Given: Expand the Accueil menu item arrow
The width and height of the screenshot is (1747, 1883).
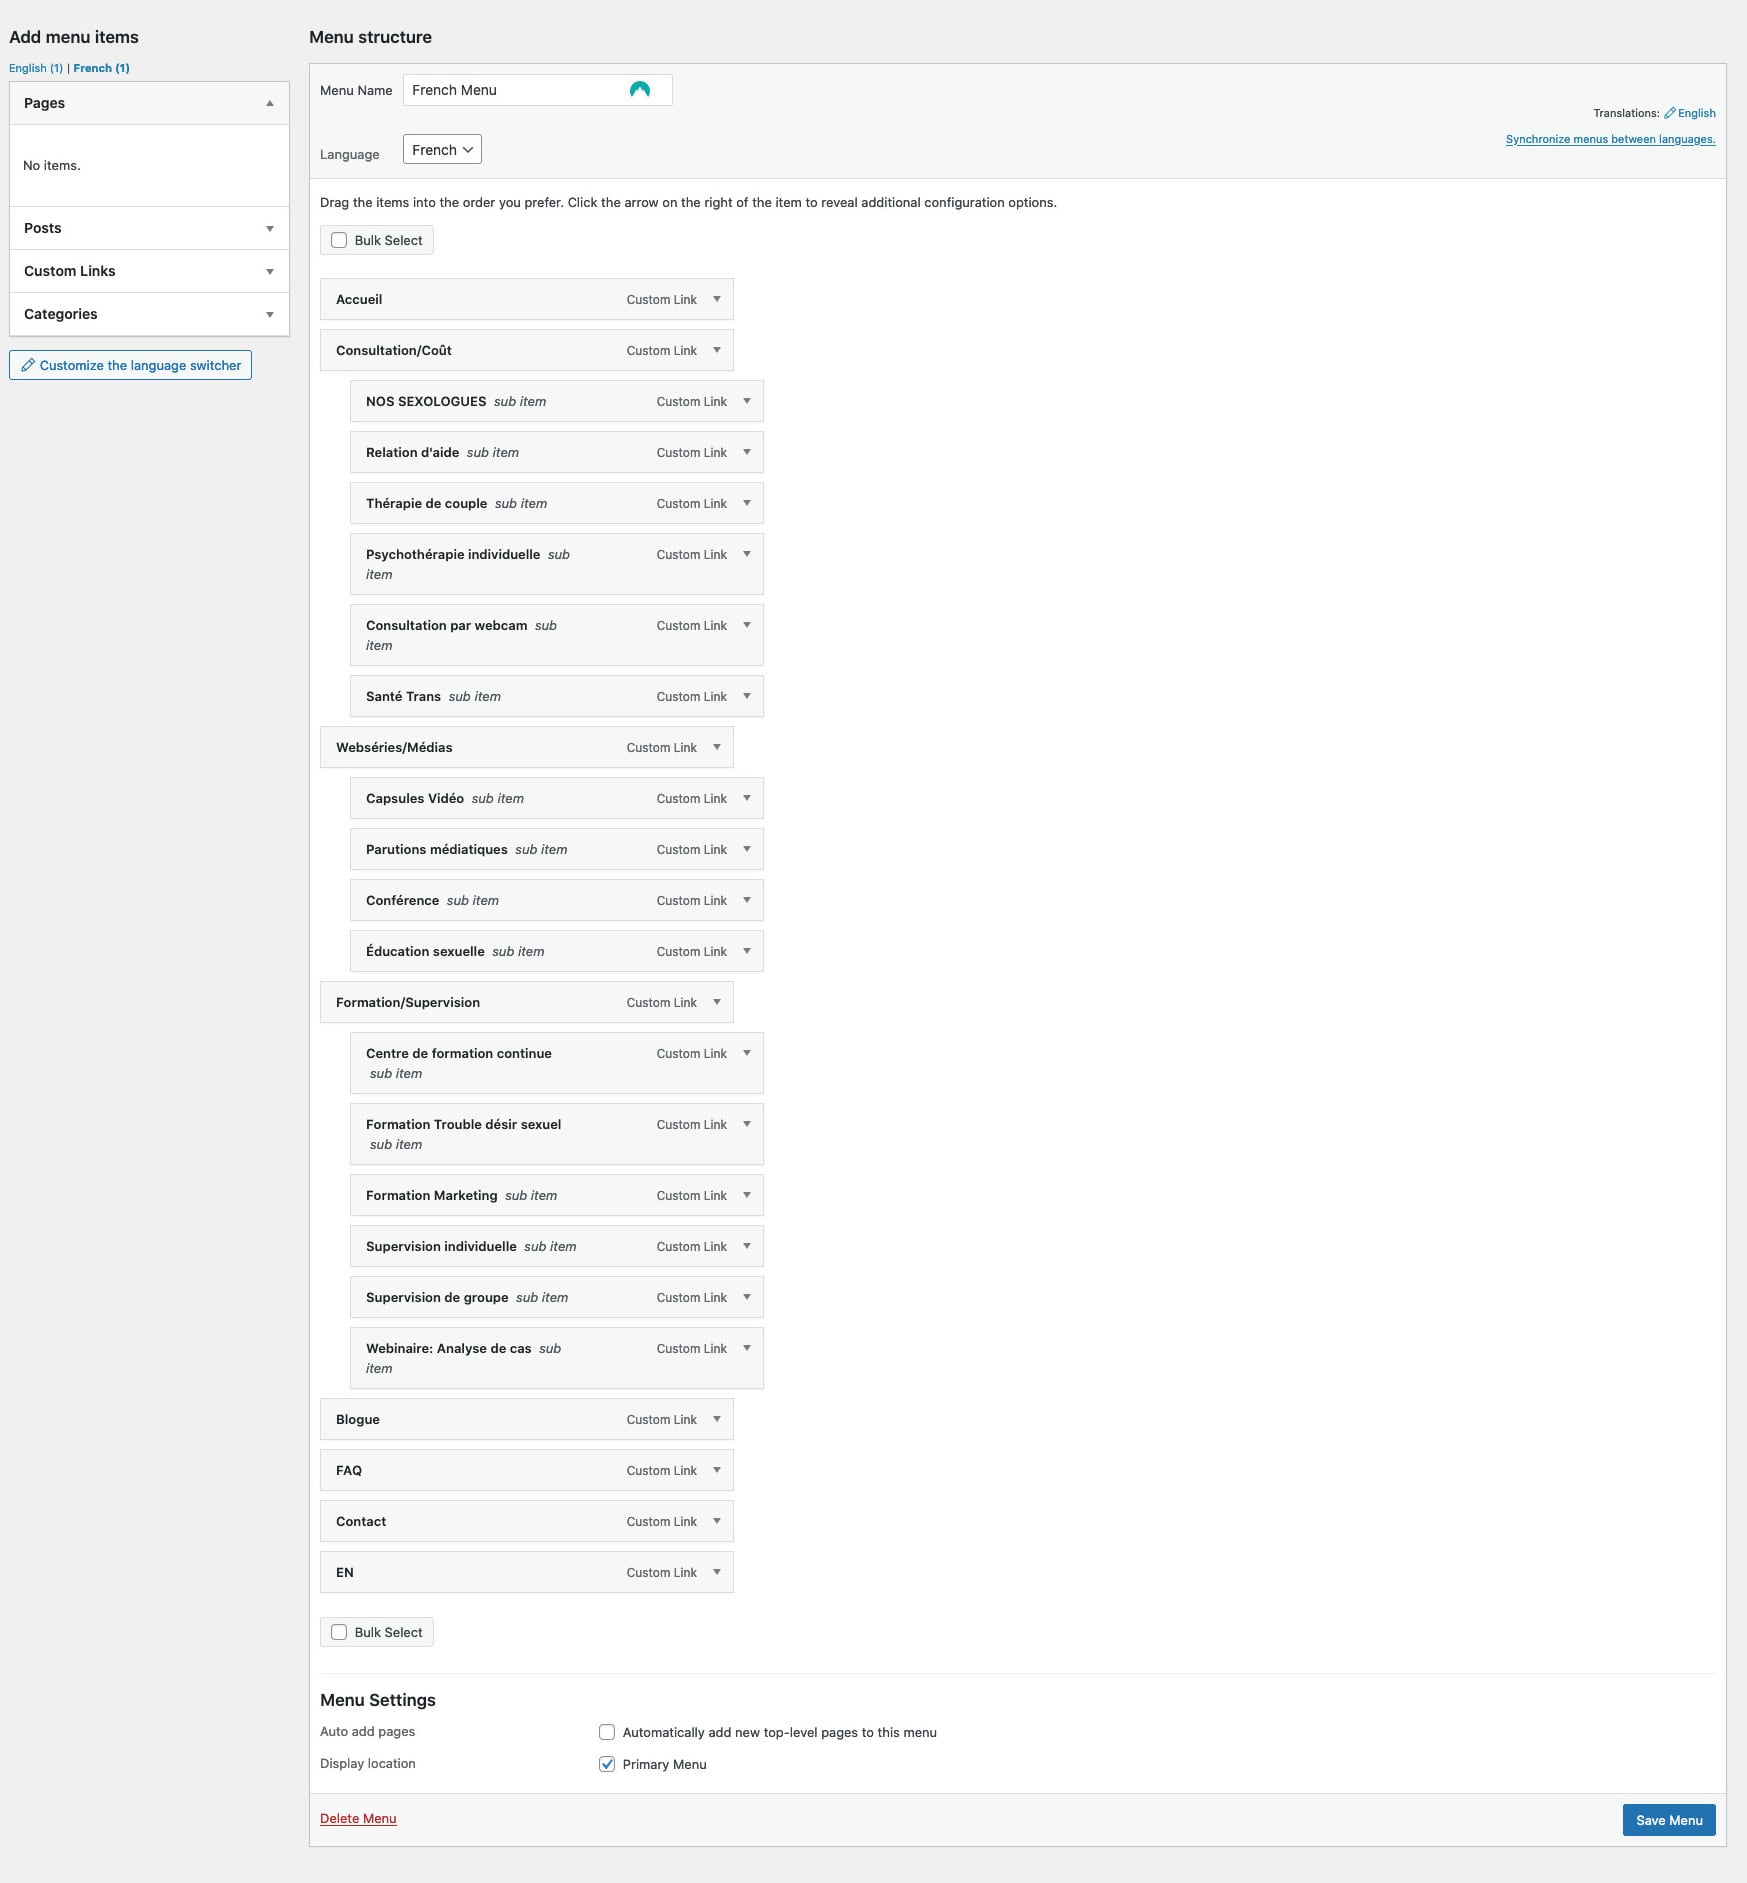Looking at the screenshot, I should click(x=717, y=299).
